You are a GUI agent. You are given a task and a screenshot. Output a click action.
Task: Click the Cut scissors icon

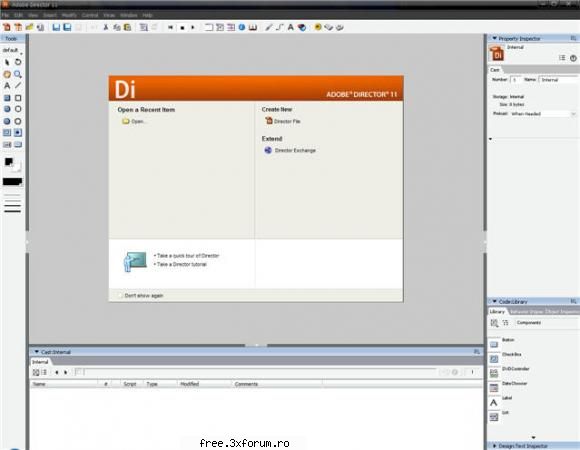105,27
